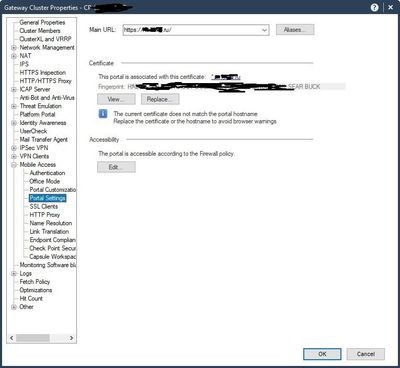The image size is (400, 368).
Task: Open Fetch Policy page
Action: 34,282
